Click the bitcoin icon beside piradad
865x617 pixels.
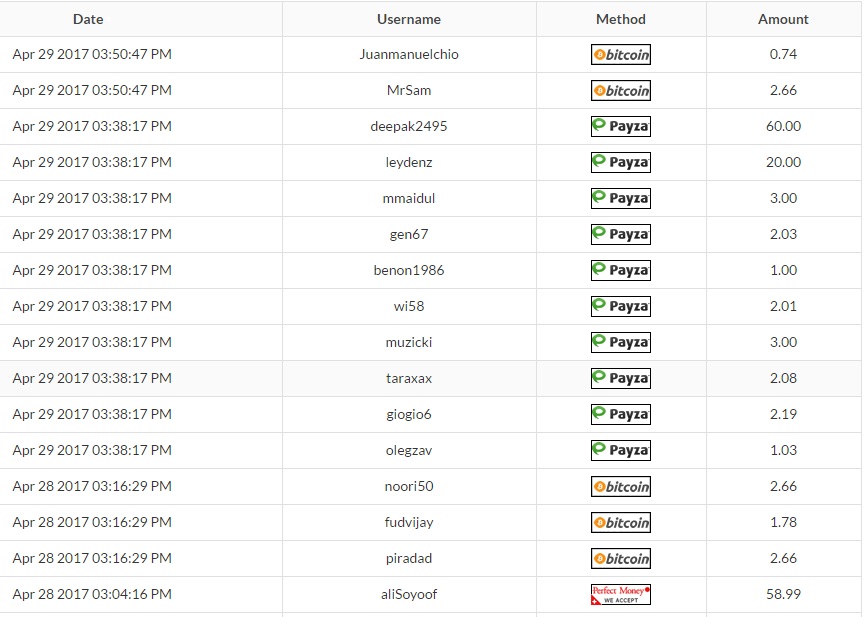621,559
